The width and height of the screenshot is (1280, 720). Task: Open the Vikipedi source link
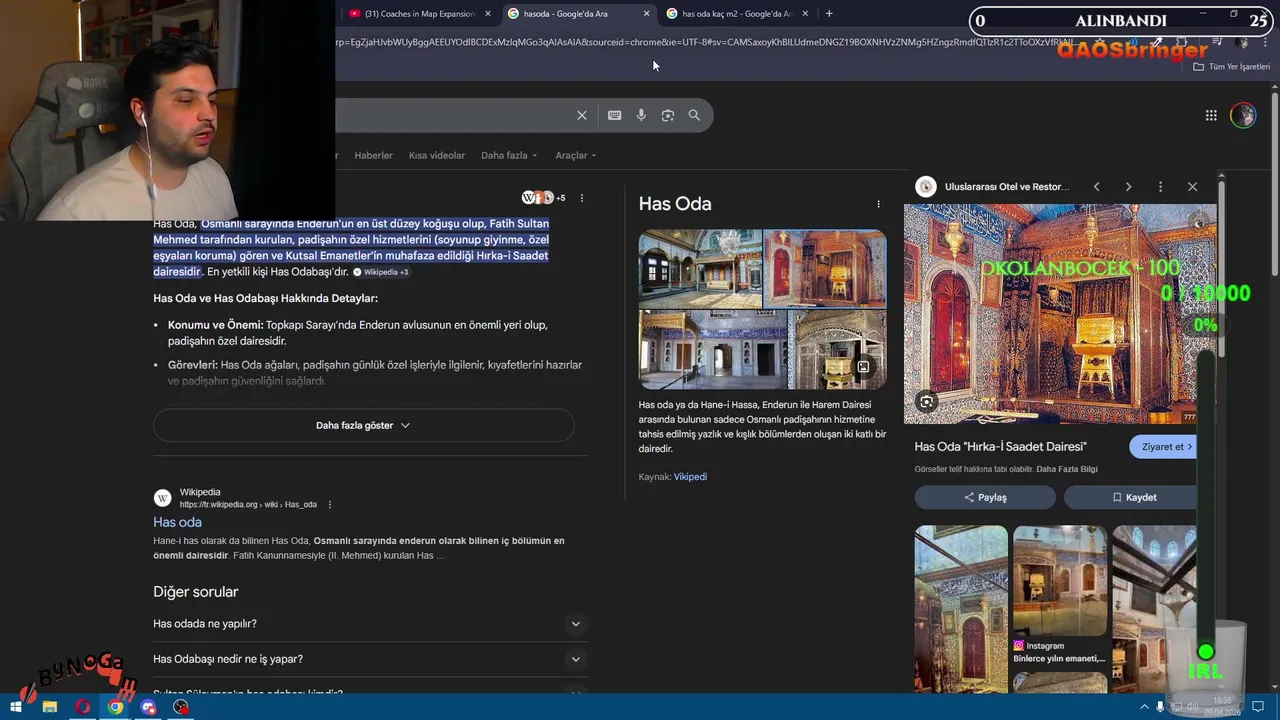tap(690, 477)
